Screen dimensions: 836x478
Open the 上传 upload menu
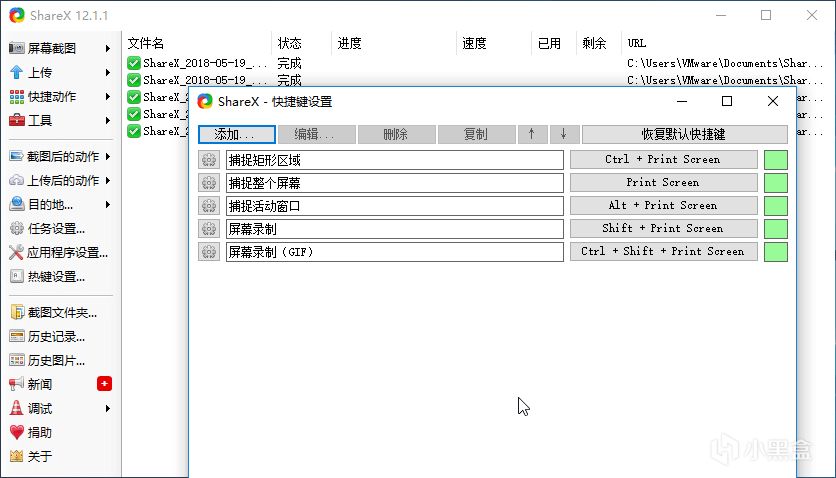[60, 72]
